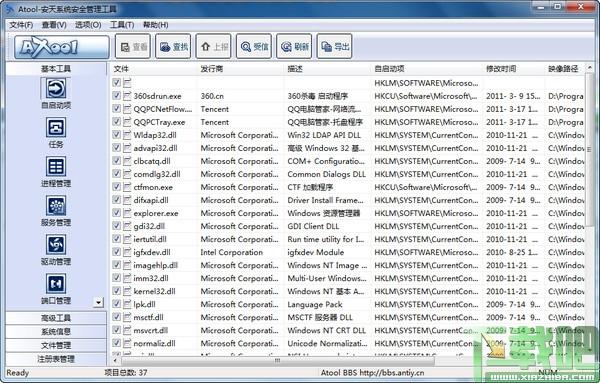600x383 pixels.
Task: Uncheck the iertutil.dll row checkbox
Action: 116,239
